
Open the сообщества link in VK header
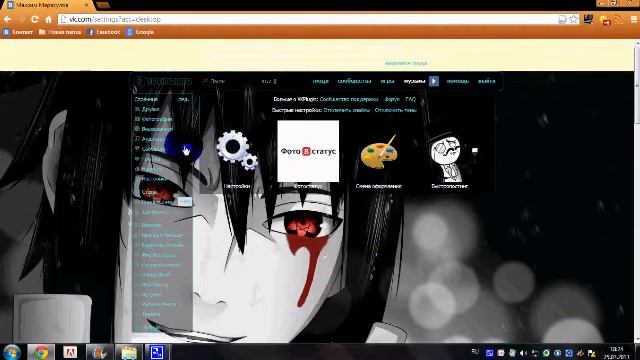click(x=354, y=81)
